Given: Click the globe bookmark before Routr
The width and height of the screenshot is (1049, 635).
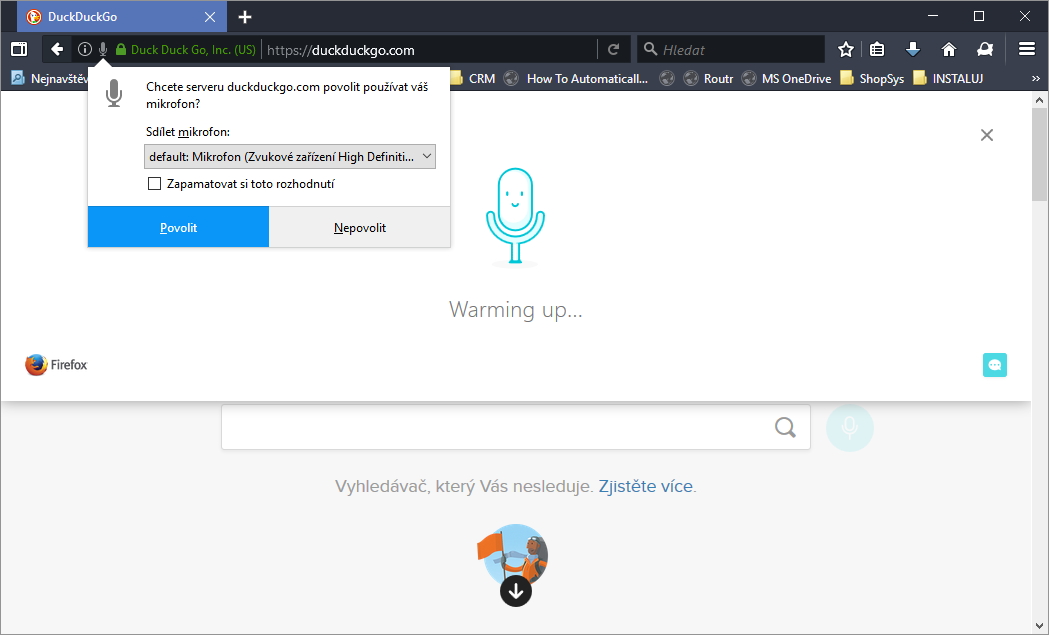Looking at the screenshot, I should [667, 78].
